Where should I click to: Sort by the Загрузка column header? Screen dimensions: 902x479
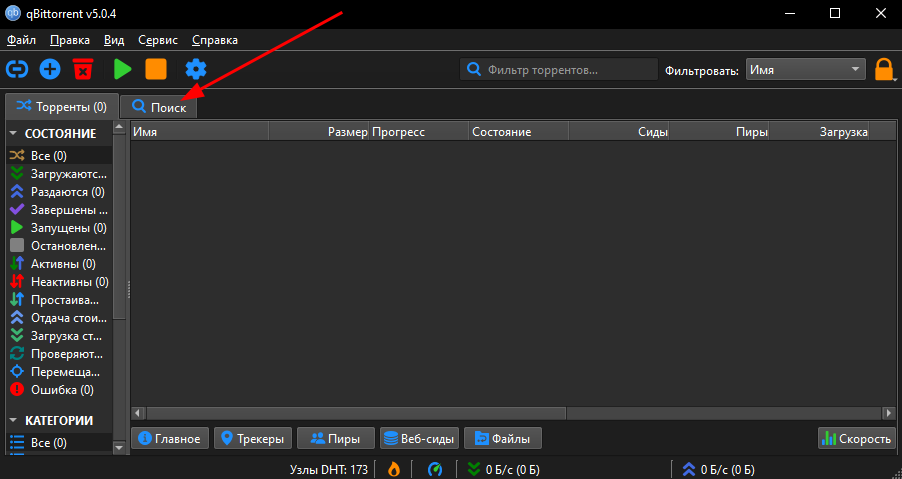819,132
